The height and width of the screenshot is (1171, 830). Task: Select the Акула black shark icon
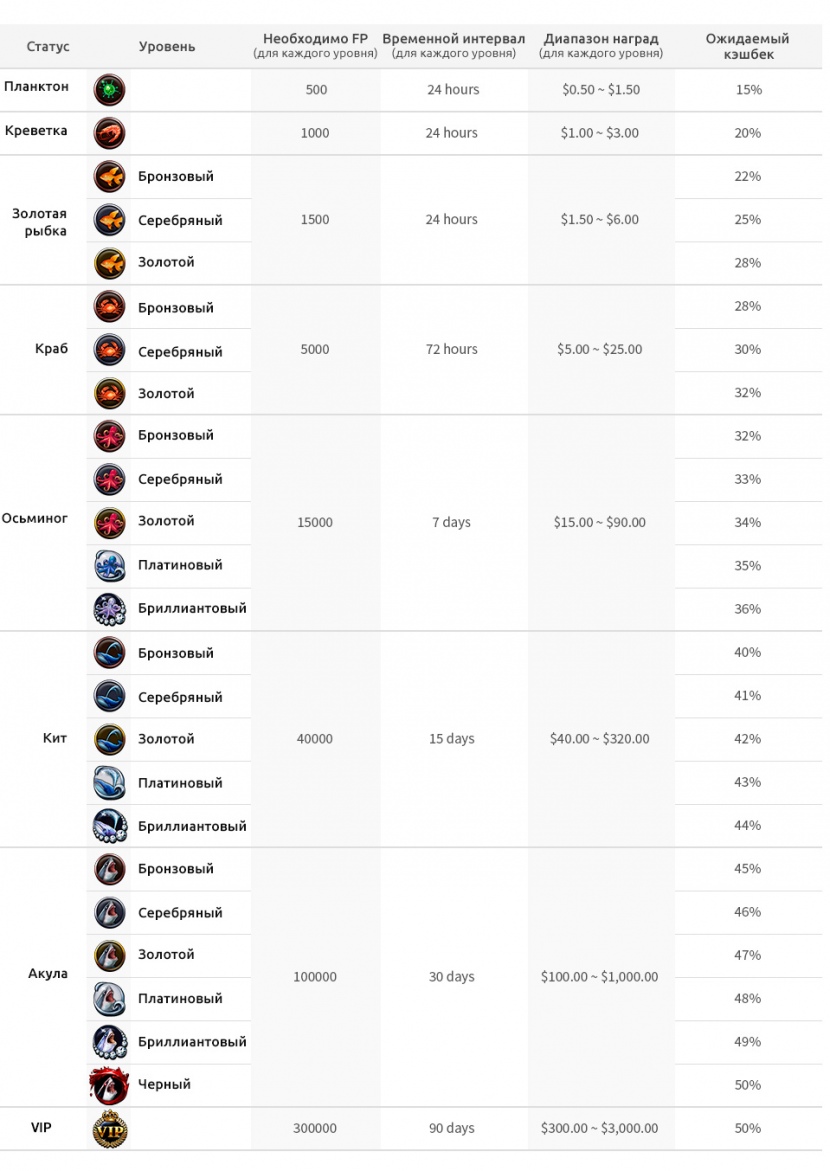tap(109, 1085)
